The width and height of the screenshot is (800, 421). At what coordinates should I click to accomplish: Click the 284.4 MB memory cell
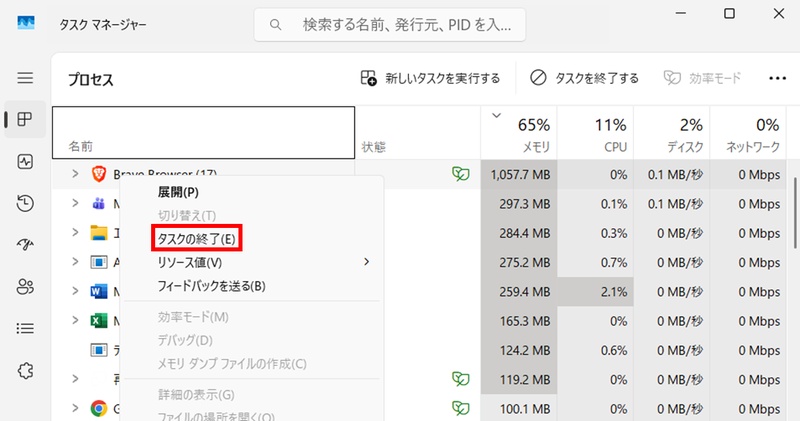click(519, 233)
